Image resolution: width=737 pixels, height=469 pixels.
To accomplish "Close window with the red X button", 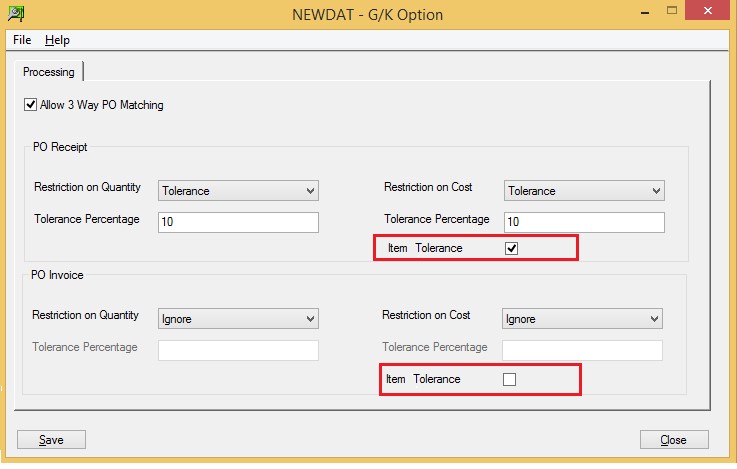I will coord(707,10).
